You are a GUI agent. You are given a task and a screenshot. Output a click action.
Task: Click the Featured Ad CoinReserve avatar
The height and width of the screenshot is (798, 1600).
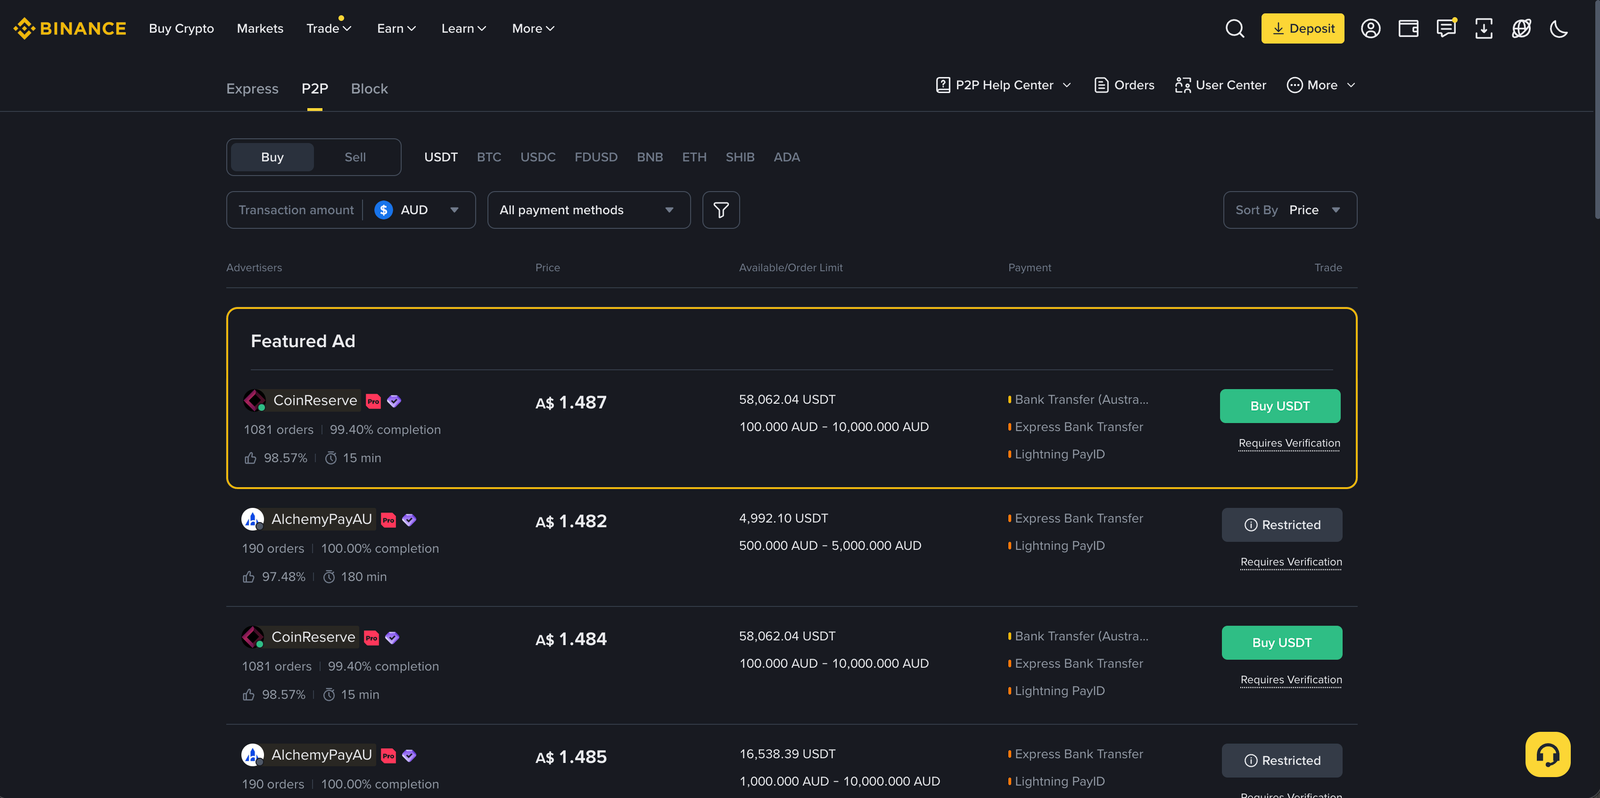pyautogui.click(x=255, y=400)
